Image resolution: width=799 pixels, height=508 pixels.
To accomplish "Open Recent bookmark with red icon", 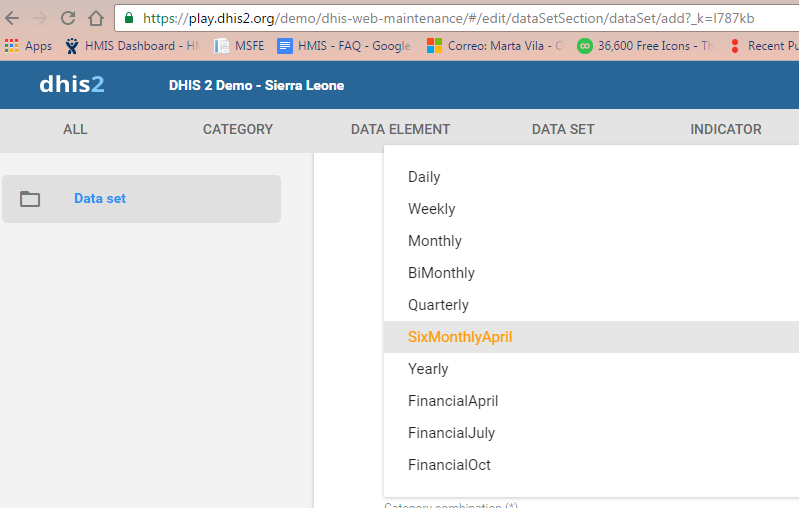I will click(764, 46).
